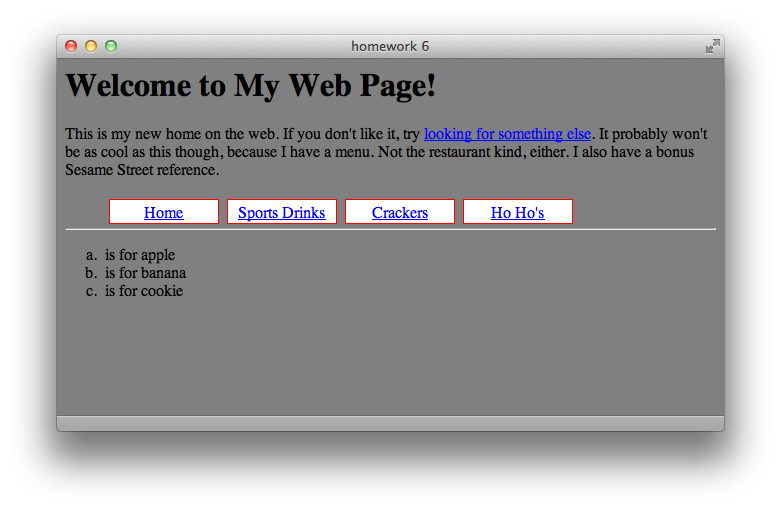Follow the 'looking for something else' link
Image resolution: width=781 pixels, height=510 pixels.
(507, 134)
